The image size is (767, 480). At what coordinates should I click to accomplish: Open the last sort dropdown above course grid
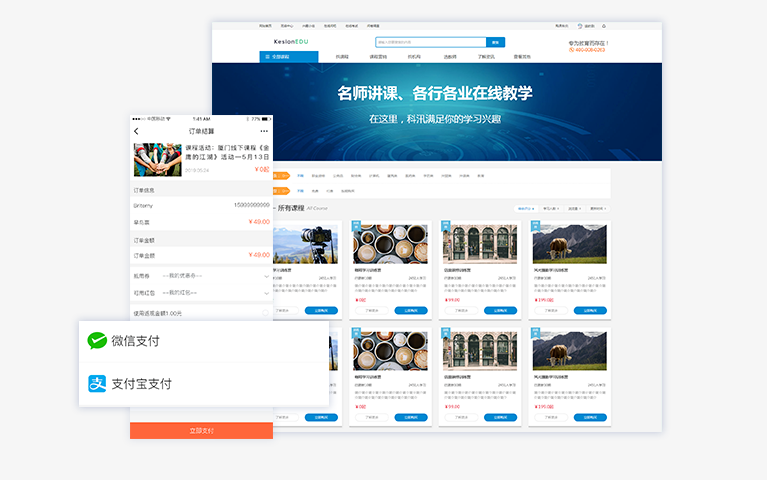pos(598,208)
